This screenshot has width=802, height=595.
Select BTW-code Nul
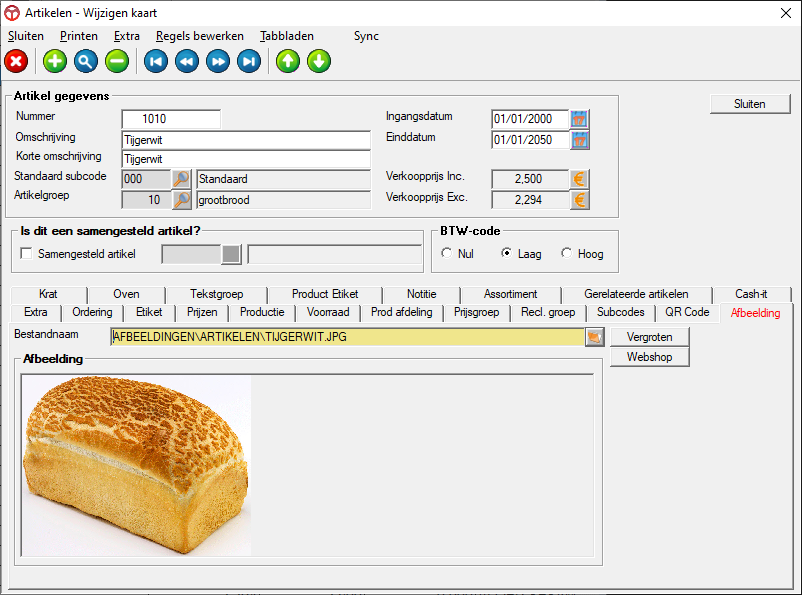pos(447,253)
